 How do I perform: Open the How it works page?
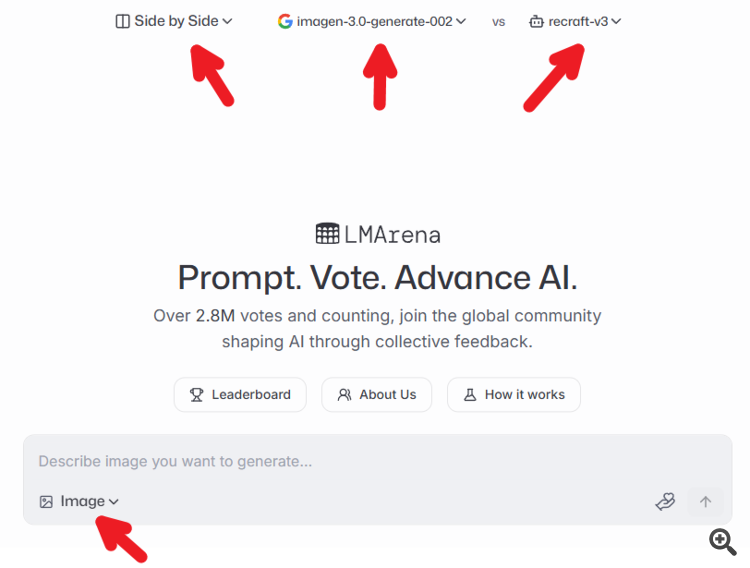pos(514,395)
